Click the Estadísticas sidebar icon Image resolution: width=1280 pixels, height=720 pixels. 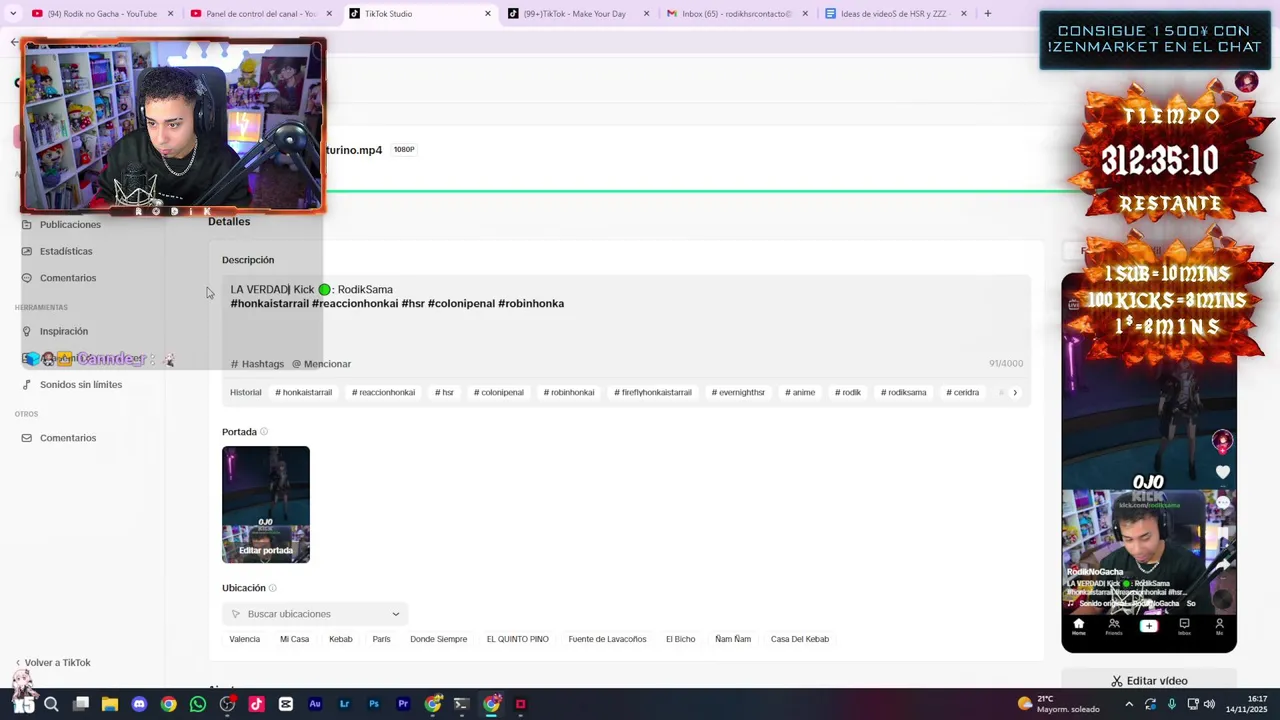tap(26, 251)
